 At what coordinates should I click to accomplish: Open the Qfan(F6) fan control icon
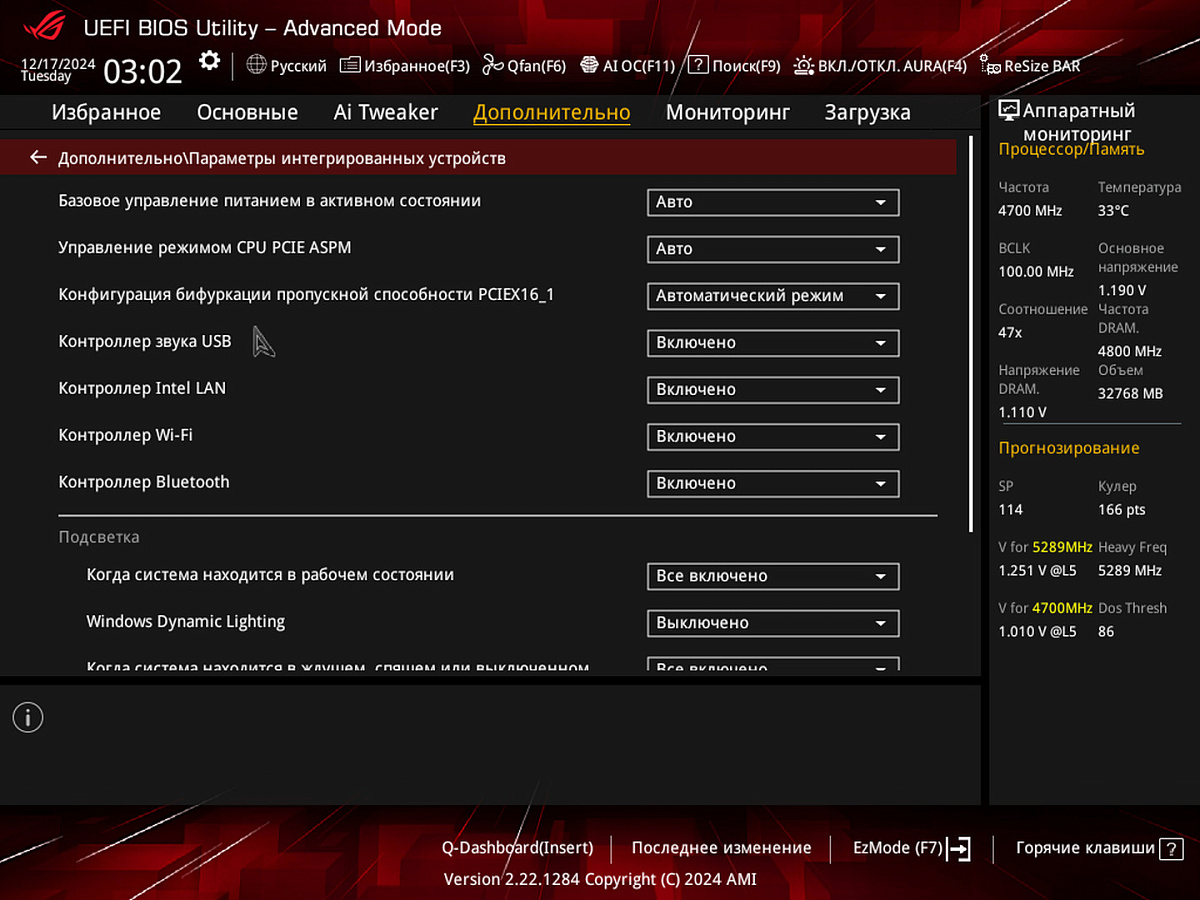click(x=493, y=65)
